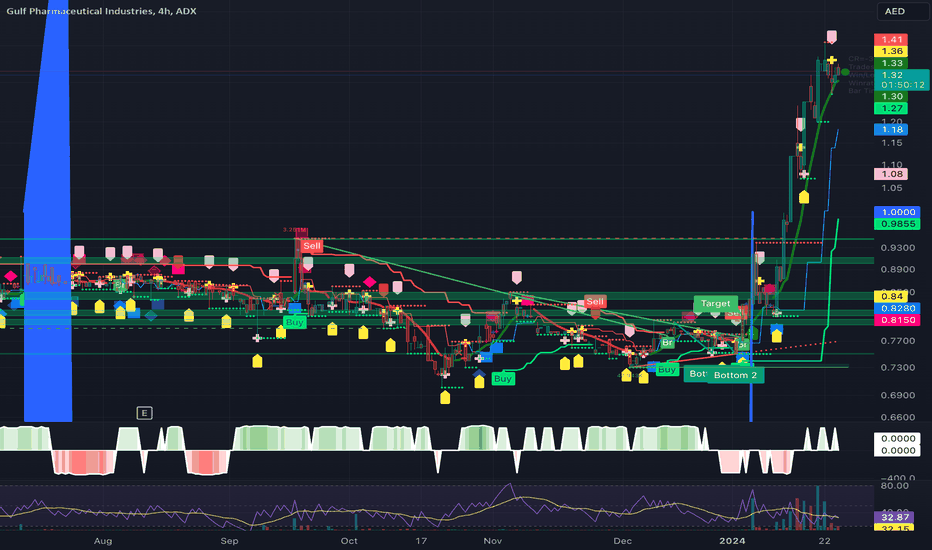Viewport: 932px width, 550px height.
Task: Click the 0.6900 price axis tick
Action: [x=898, y=395]
